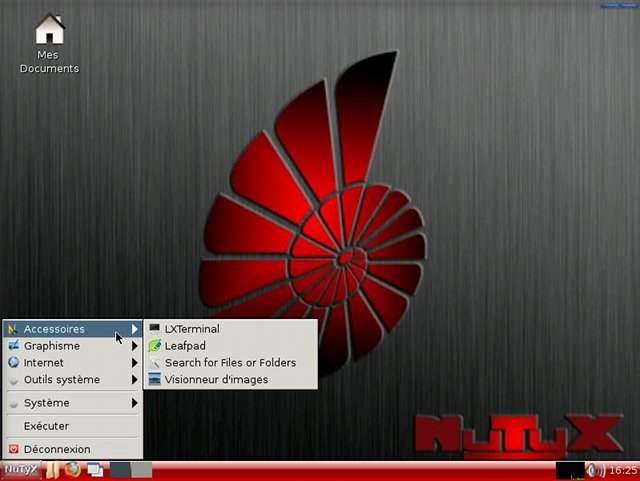Click the Leafpad green leaf icon
640x481 pixels.
(154, 345)
